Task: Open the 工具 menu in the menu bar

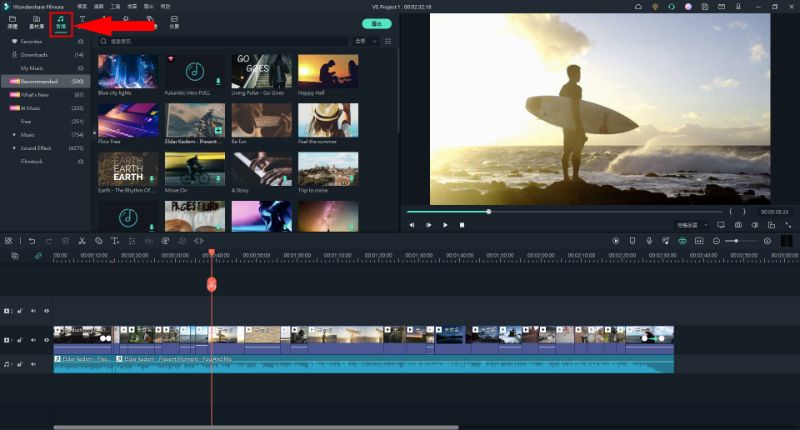Action: click(115, 7)
